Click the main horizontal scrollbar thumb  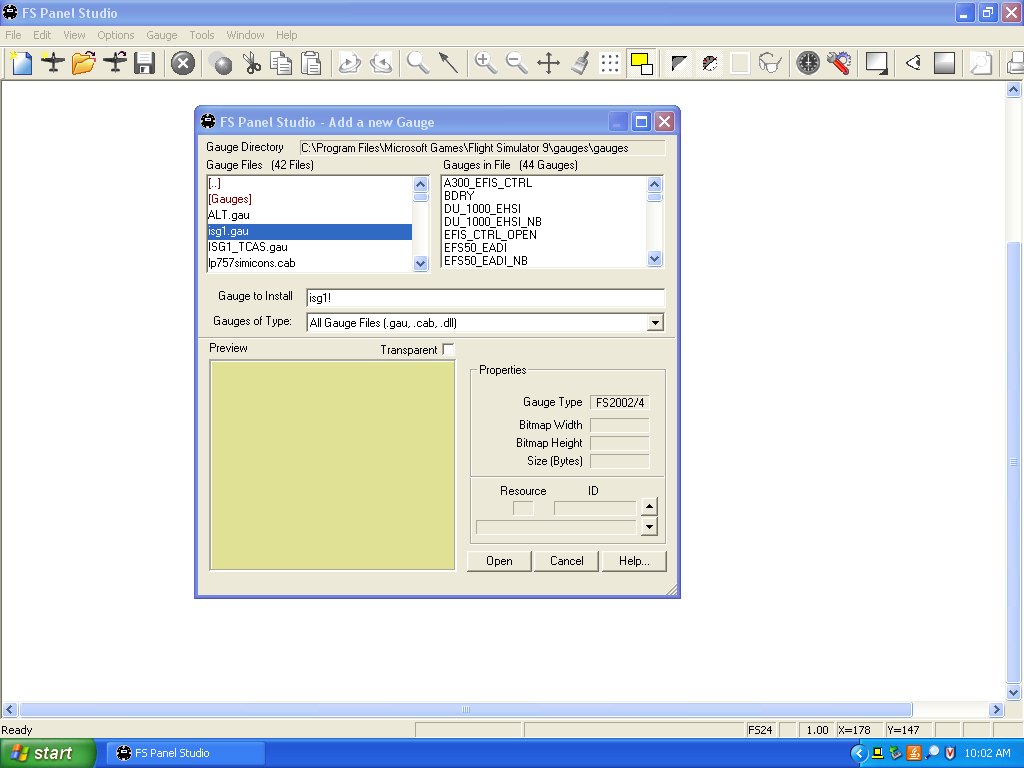(466, 709)
